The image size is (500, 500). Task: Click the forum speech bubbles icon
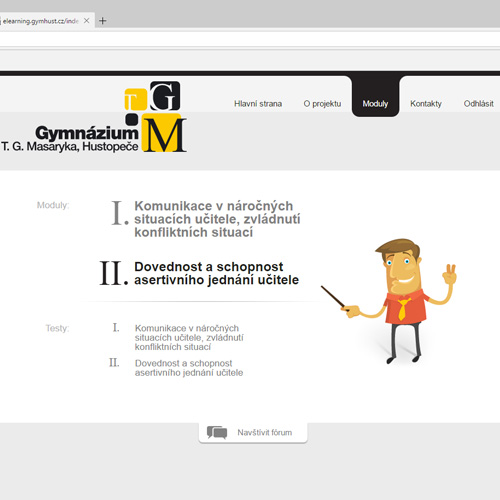coord(217,433)
